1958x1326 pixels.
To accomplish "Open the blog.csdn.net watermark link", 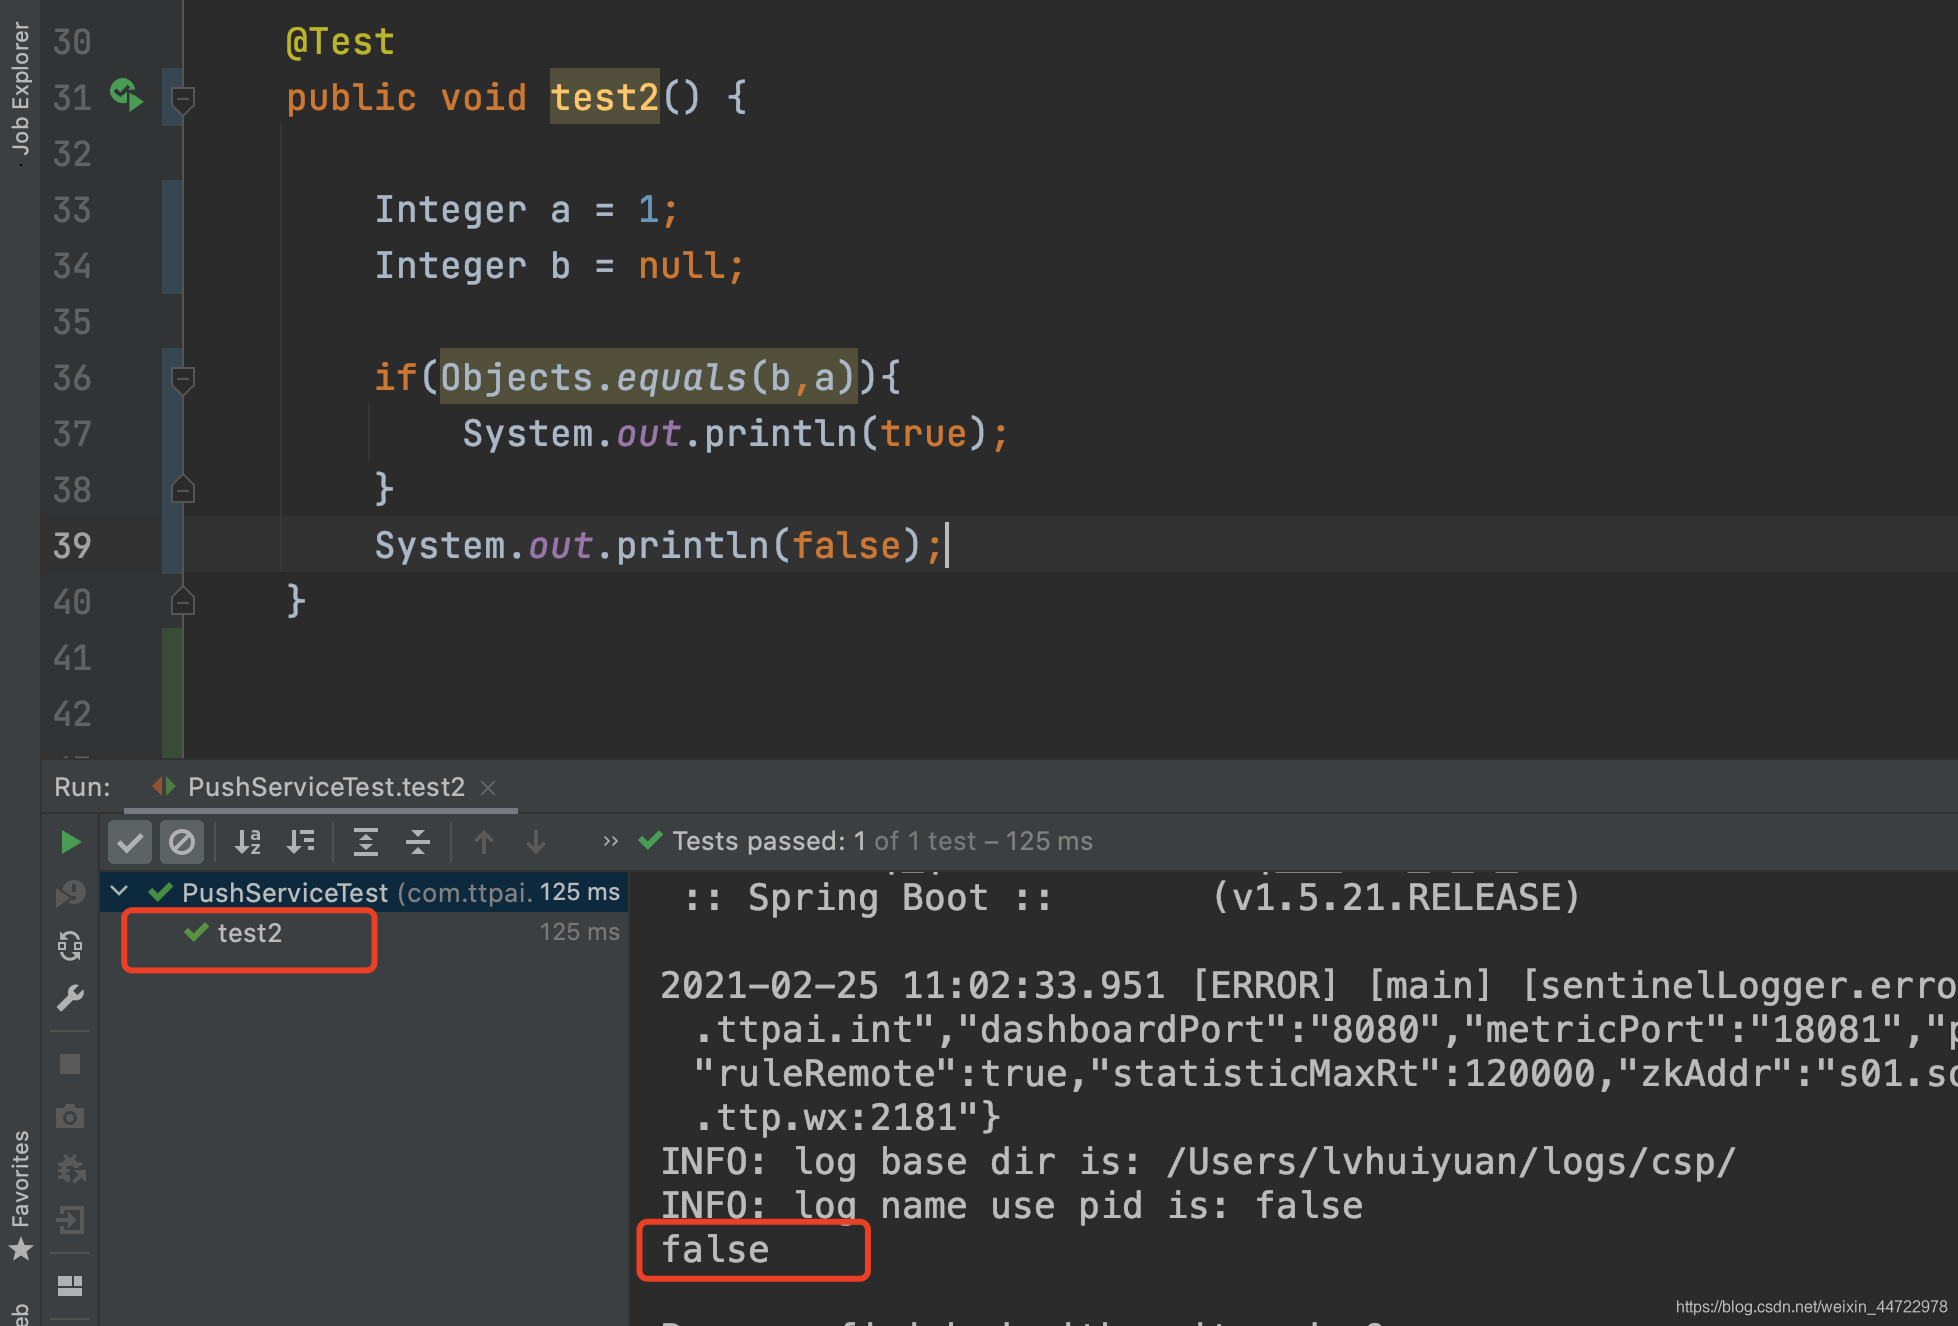I will point(1800,1306).
